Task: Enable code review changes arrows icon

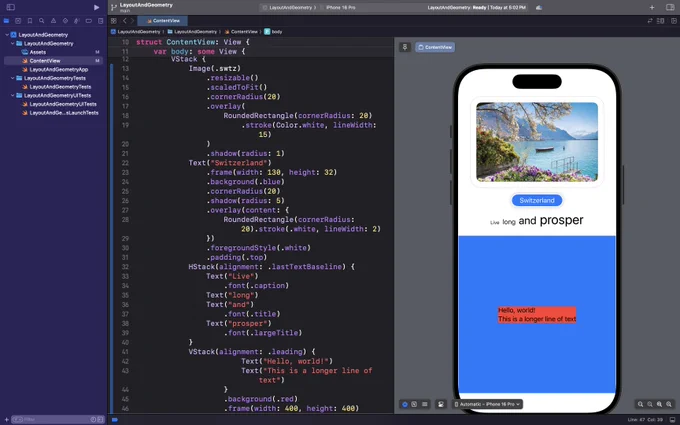Action: coord(650,21)
